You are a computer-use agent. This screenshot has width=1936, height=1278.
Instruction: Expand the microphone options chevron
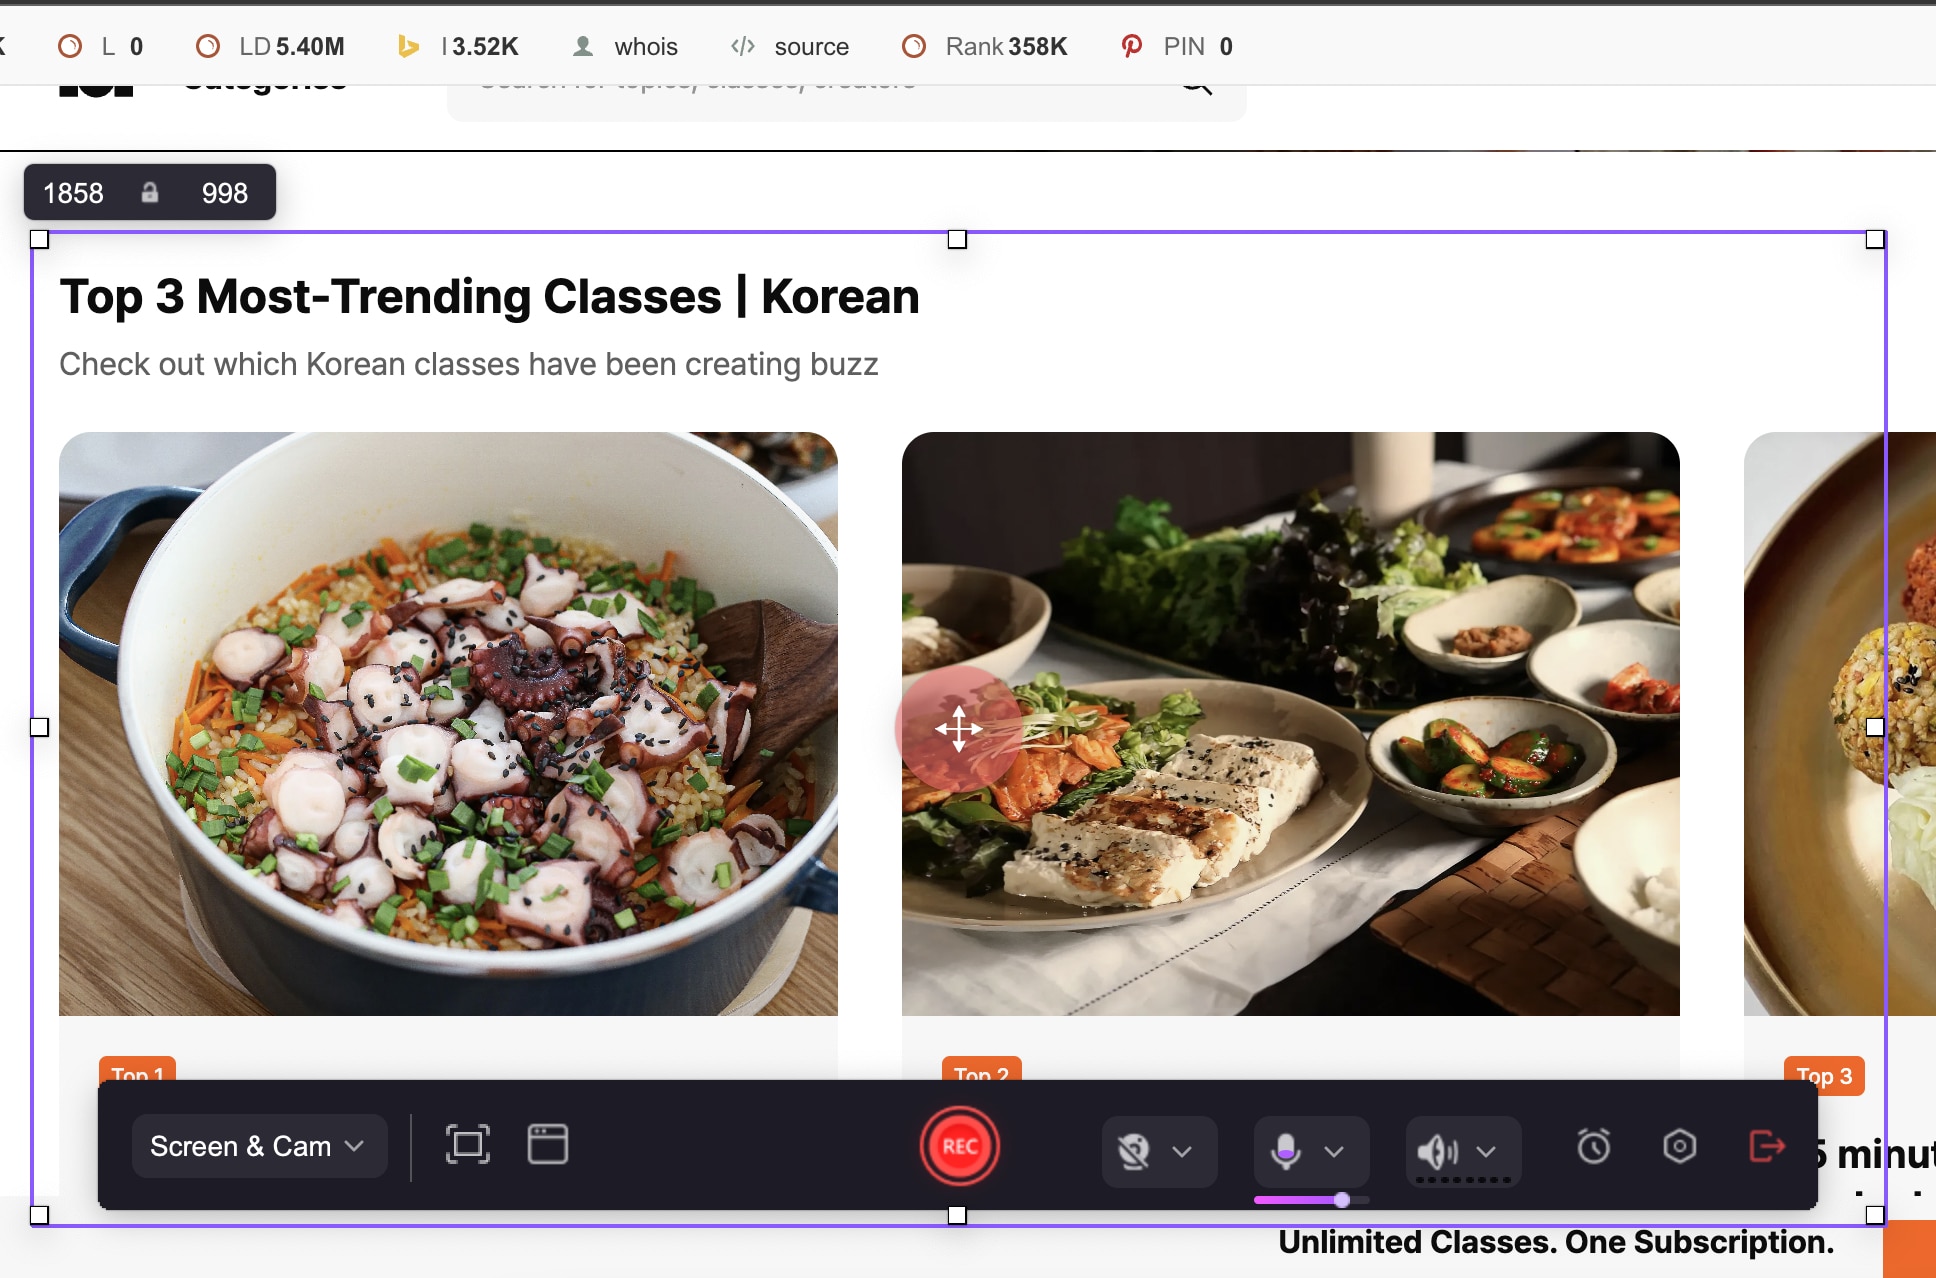tap(1334, 1151)
